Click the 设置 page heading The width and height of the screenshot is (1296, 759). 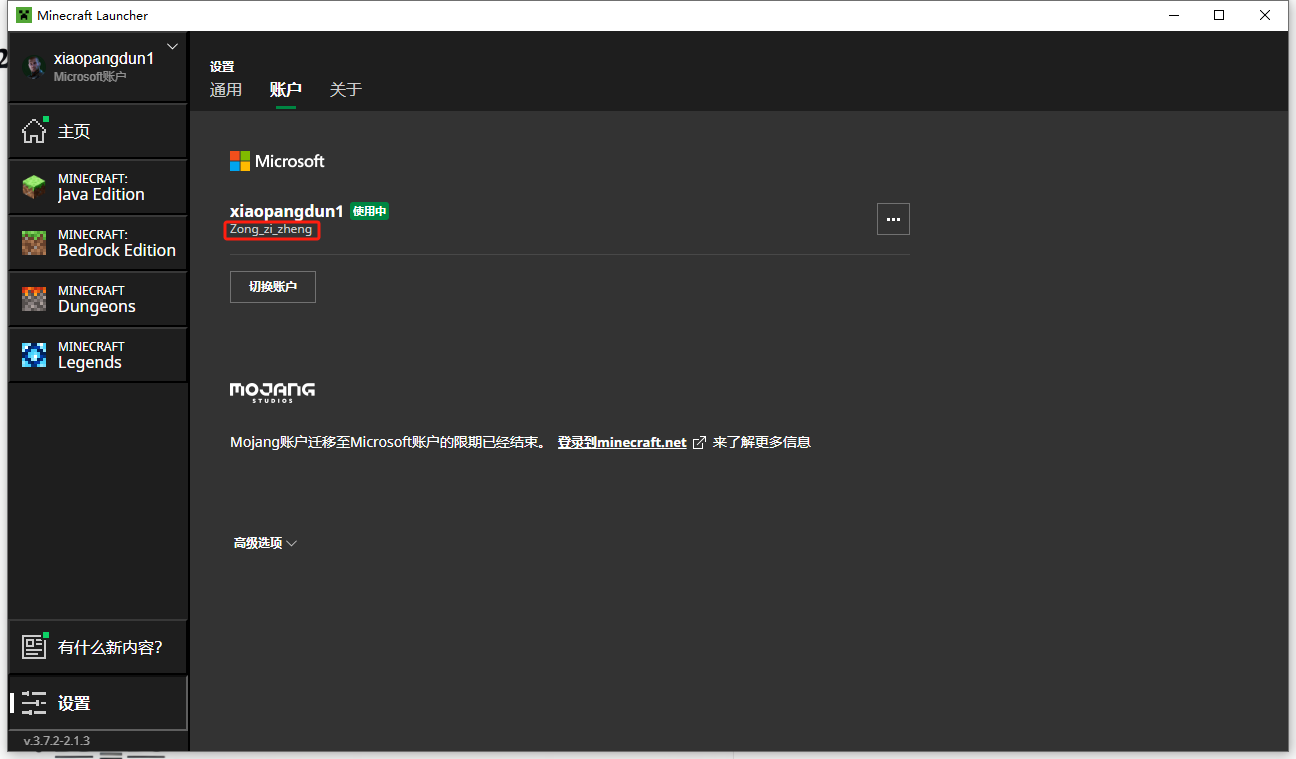[222, 67]
